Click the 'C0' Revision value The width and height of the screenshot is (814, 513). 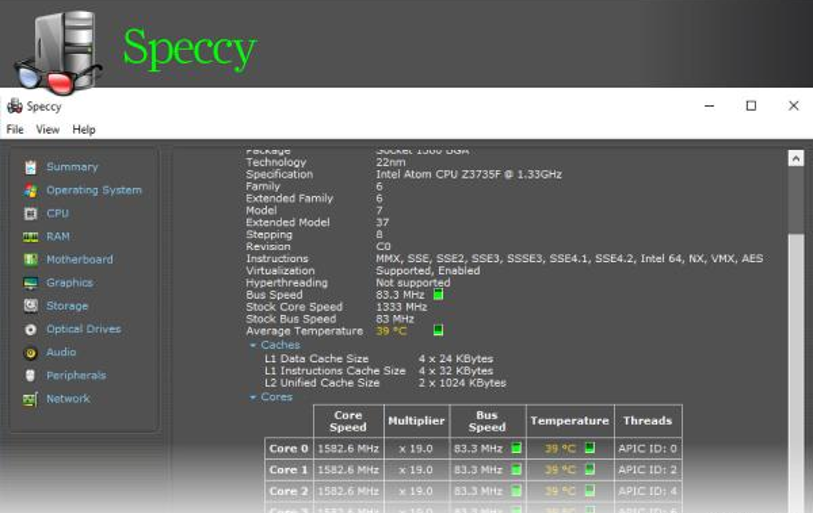(383, 247)
